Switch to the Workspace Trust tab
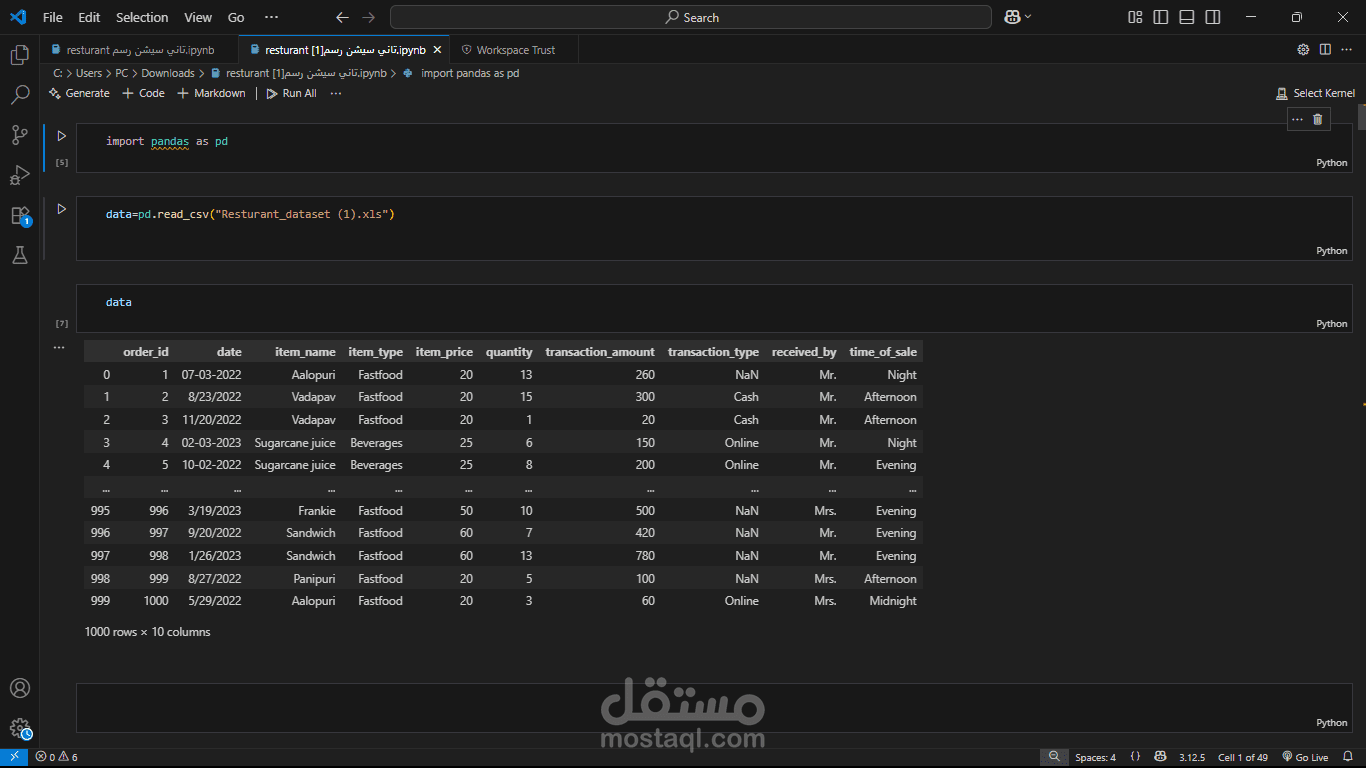This screenshot has width=1366, height=768. pyautogui.click(x=515, y=49)
